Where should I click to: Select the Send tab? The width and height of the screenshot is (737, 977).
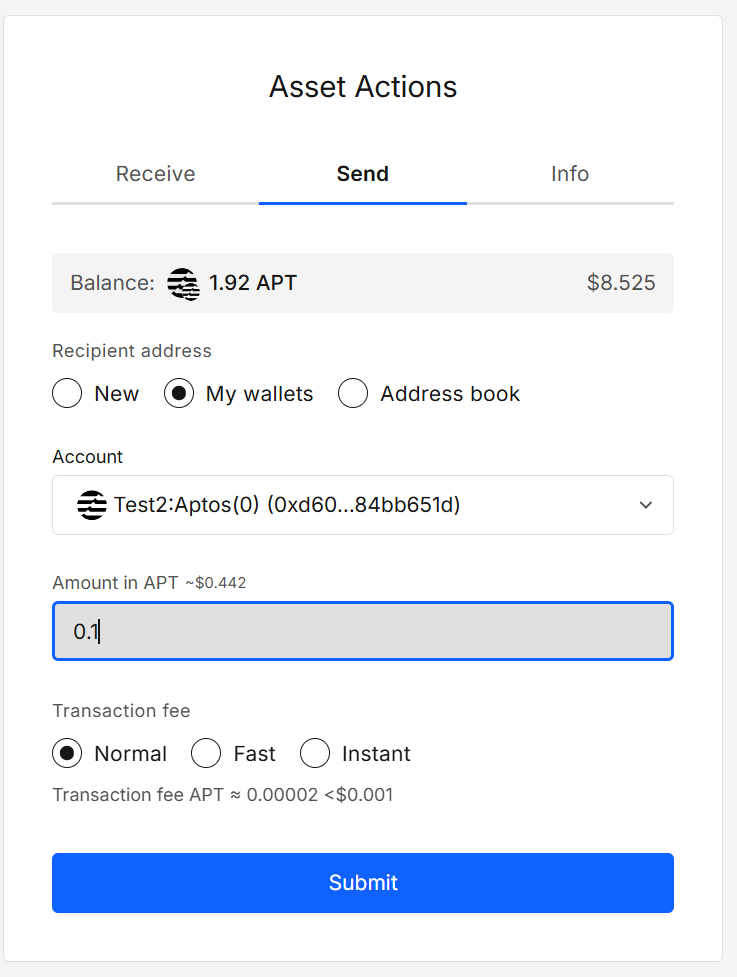tap(362, 174)
